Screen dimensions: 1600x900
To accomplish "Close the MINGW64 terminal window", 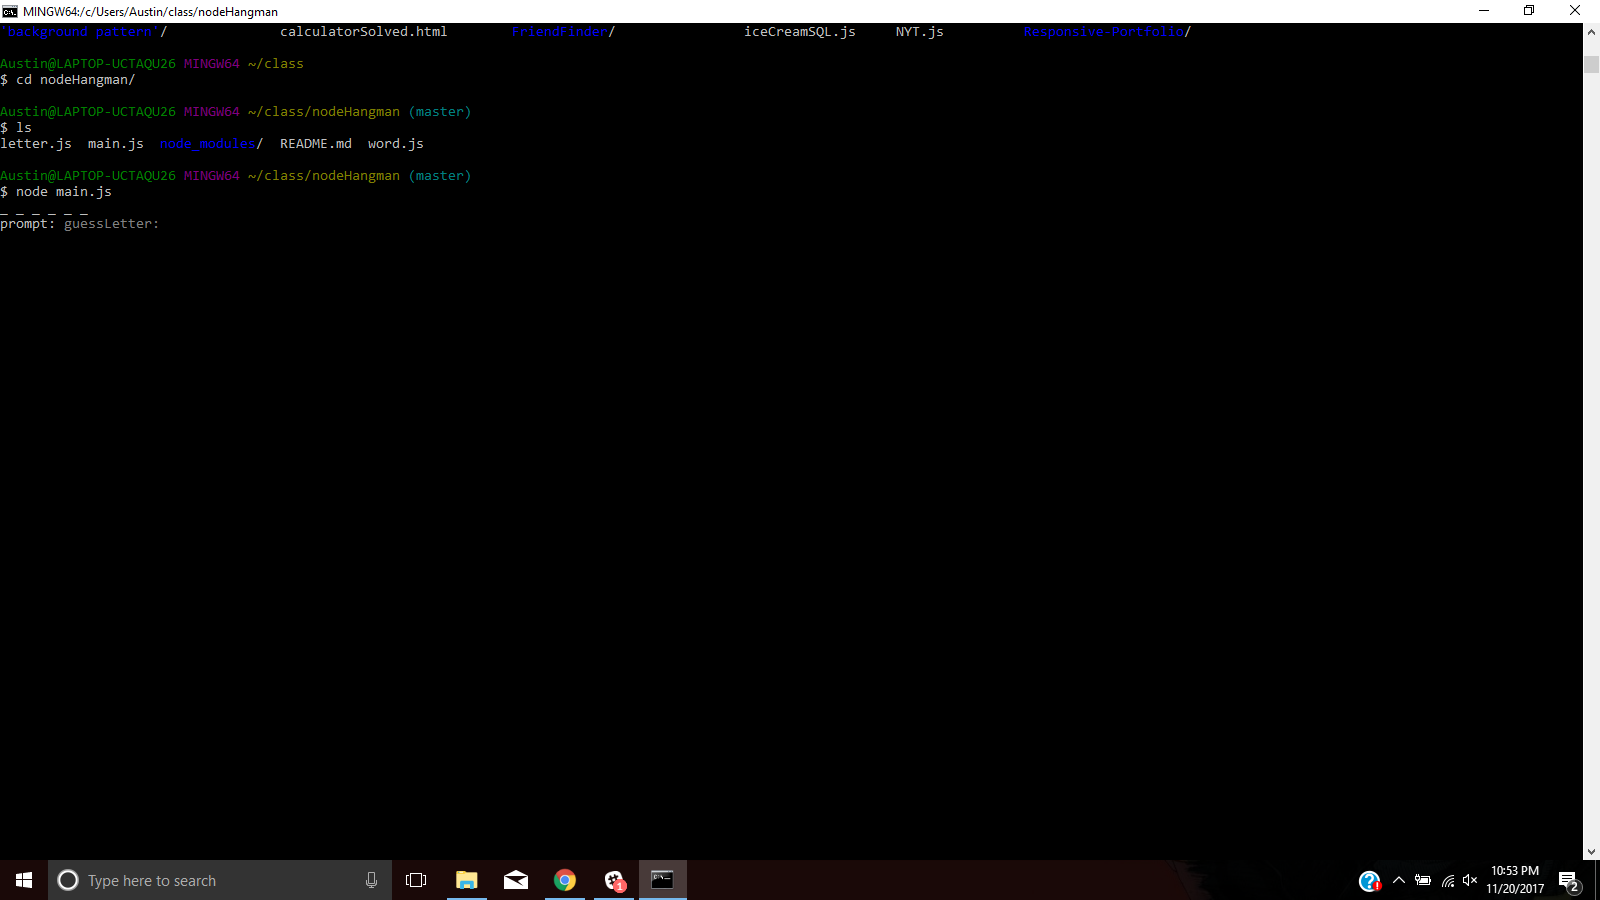I will point(1575,11).
